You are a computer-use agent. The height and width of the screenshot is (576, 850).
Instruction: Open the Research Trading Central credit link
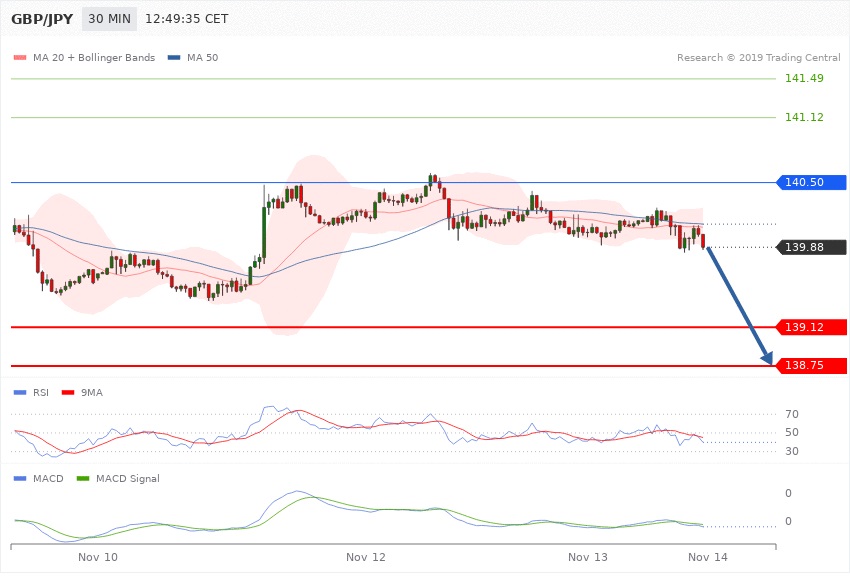pyautogui.click(x=758, y=58)
